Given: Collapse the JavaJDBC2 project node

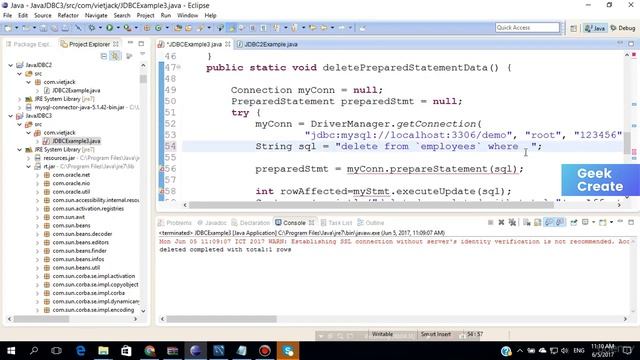Looking at the screenshot, I should pos(11,65).
